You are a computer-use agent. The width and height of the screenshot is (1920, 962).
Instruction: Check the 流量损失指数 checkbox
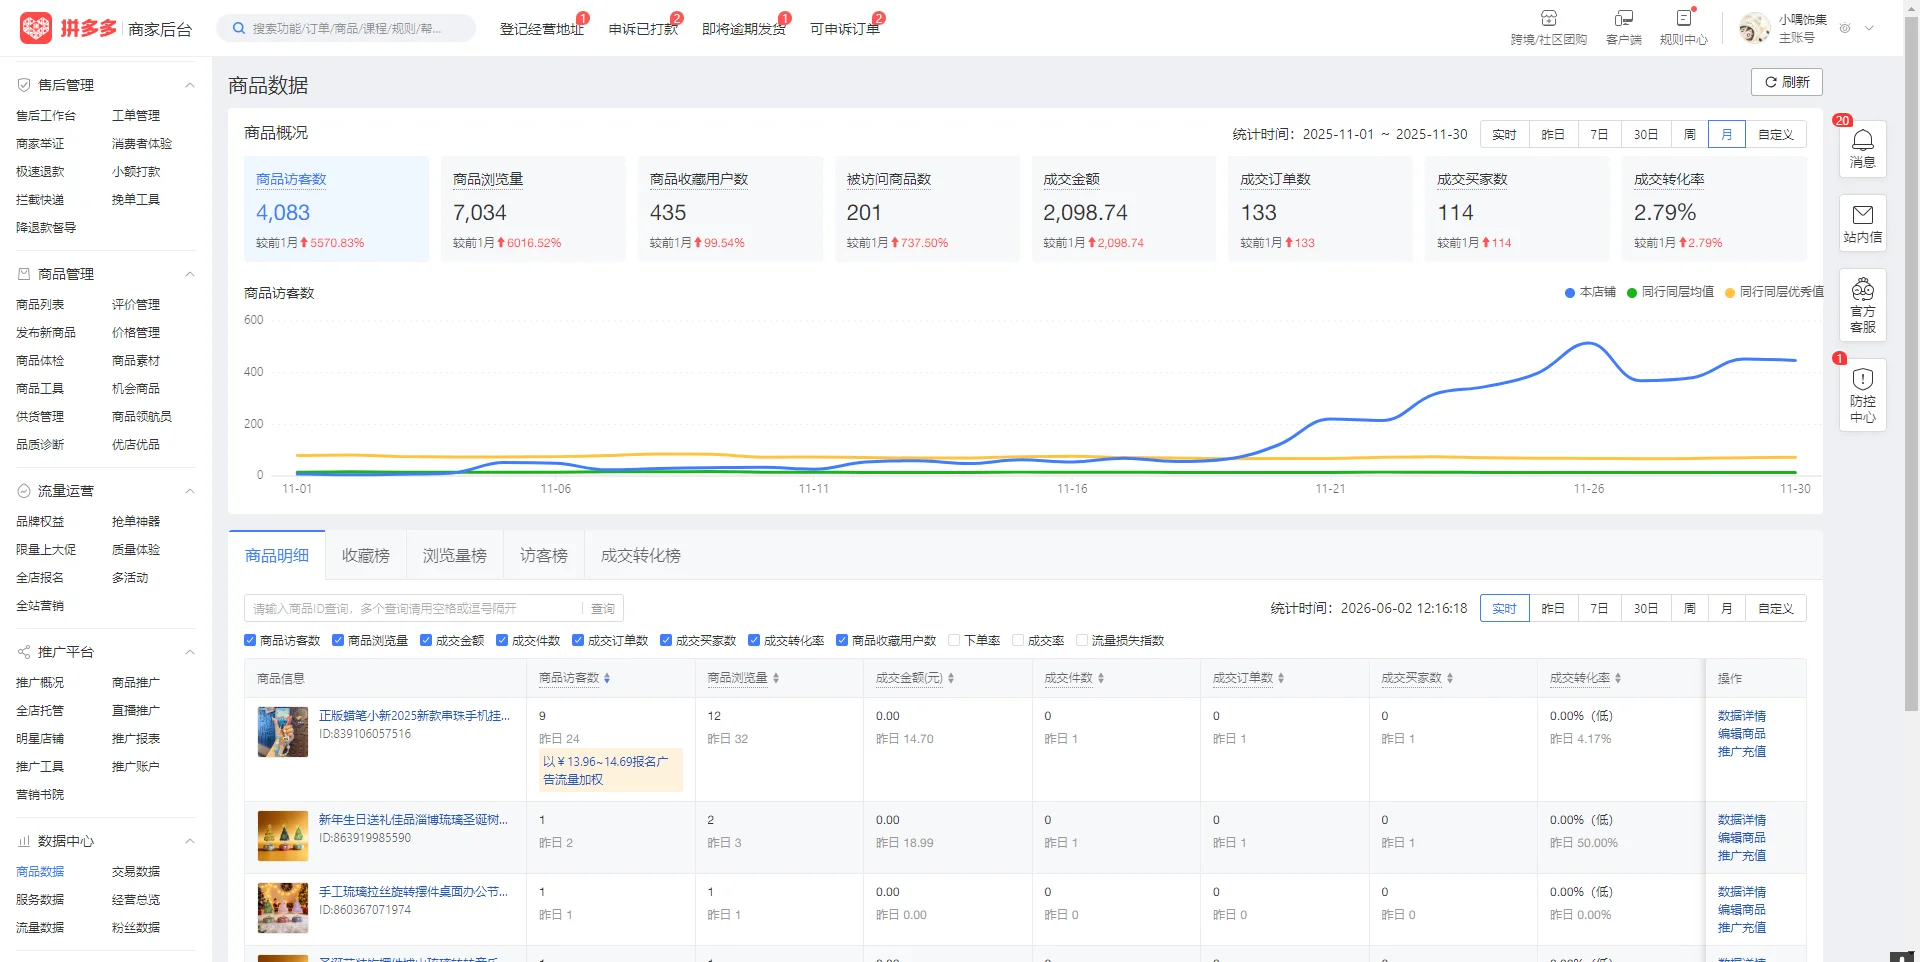click(1082, 640)
